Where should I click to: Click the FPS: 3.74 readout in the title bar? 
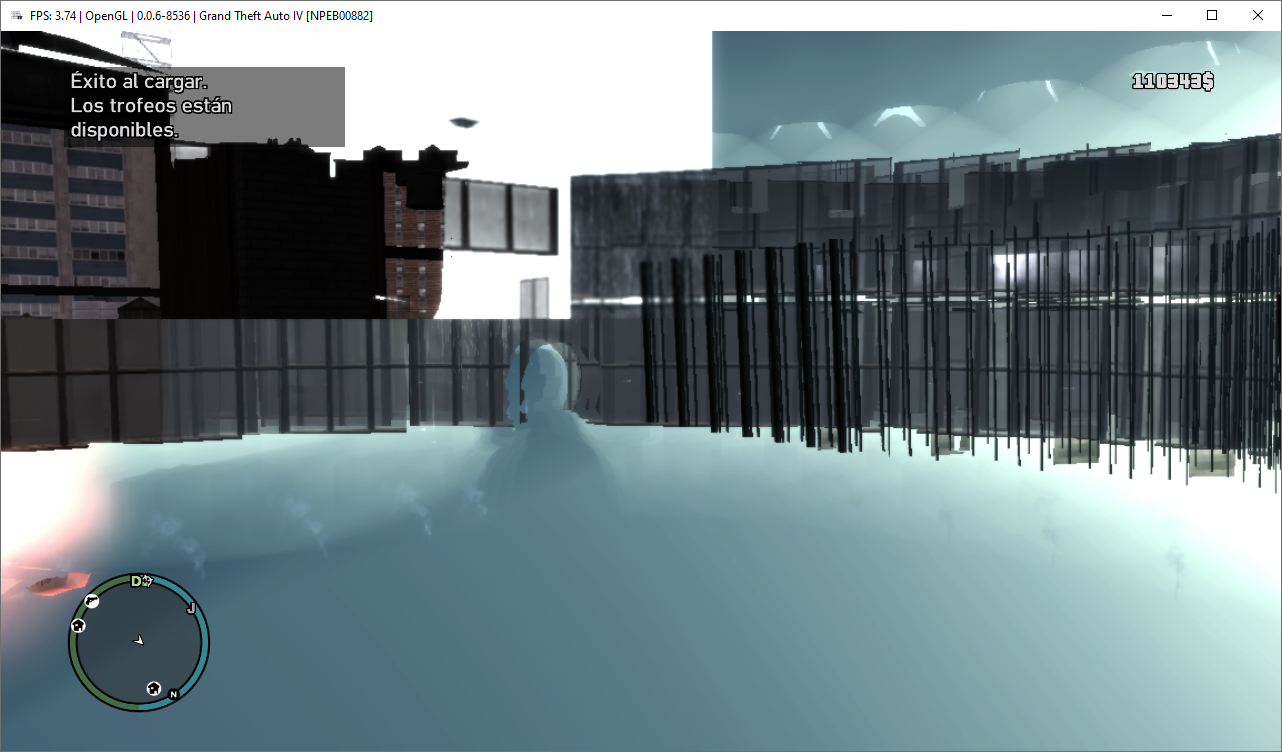point(53,16)
